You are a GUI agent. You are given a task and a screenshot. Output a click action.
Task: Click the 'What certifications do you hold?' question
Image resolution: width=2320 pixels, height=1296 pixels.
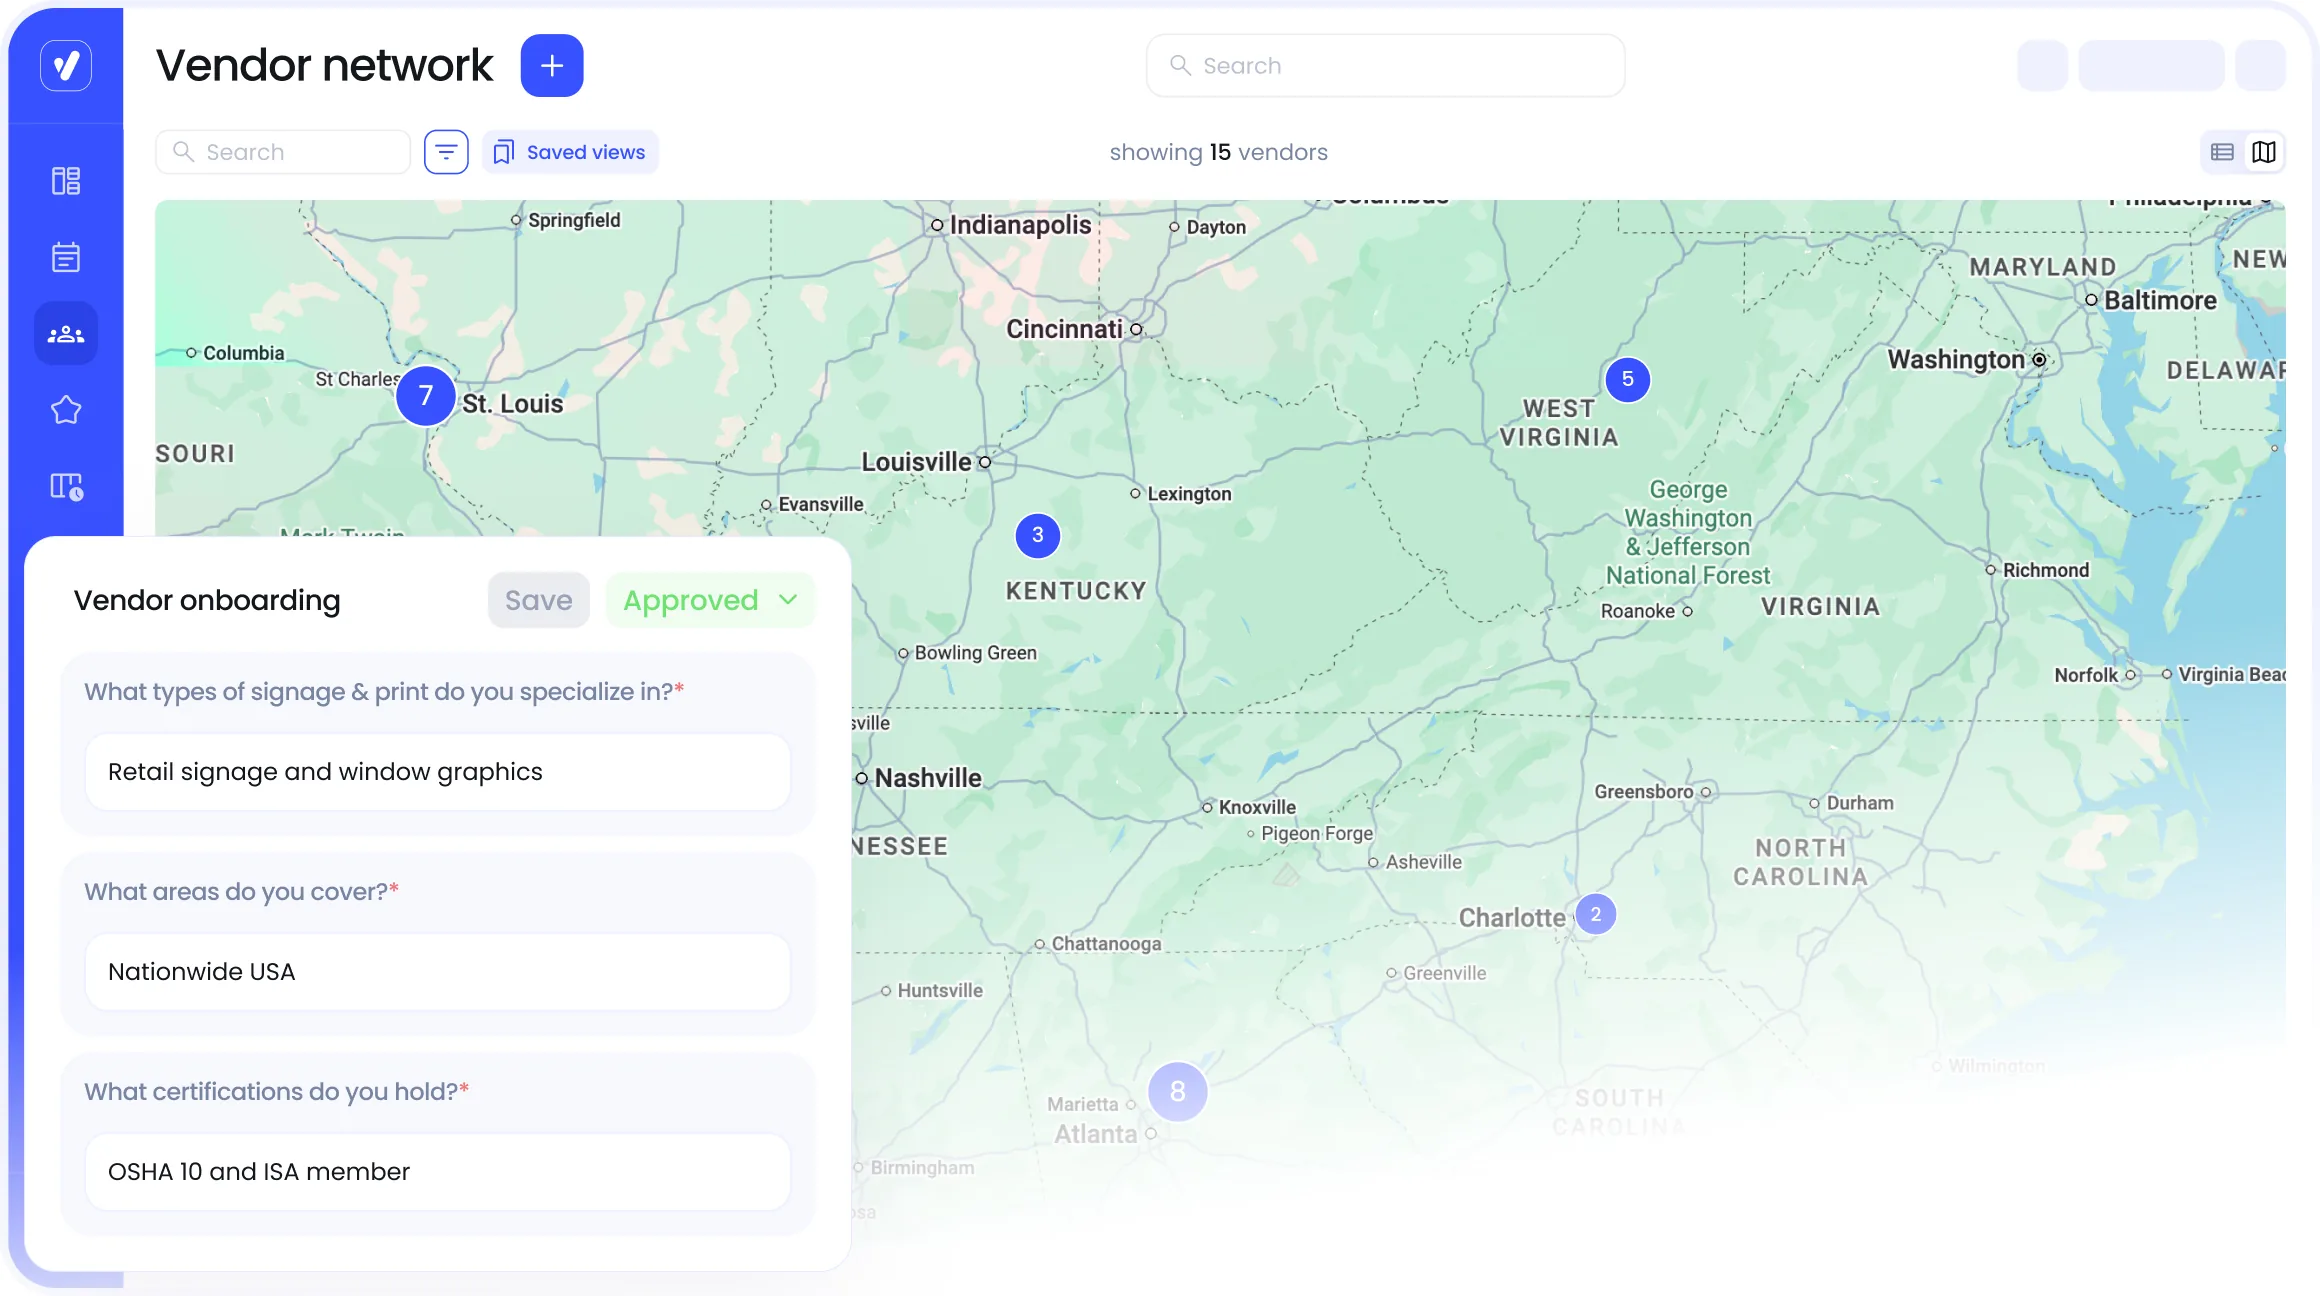(276, 1092)
